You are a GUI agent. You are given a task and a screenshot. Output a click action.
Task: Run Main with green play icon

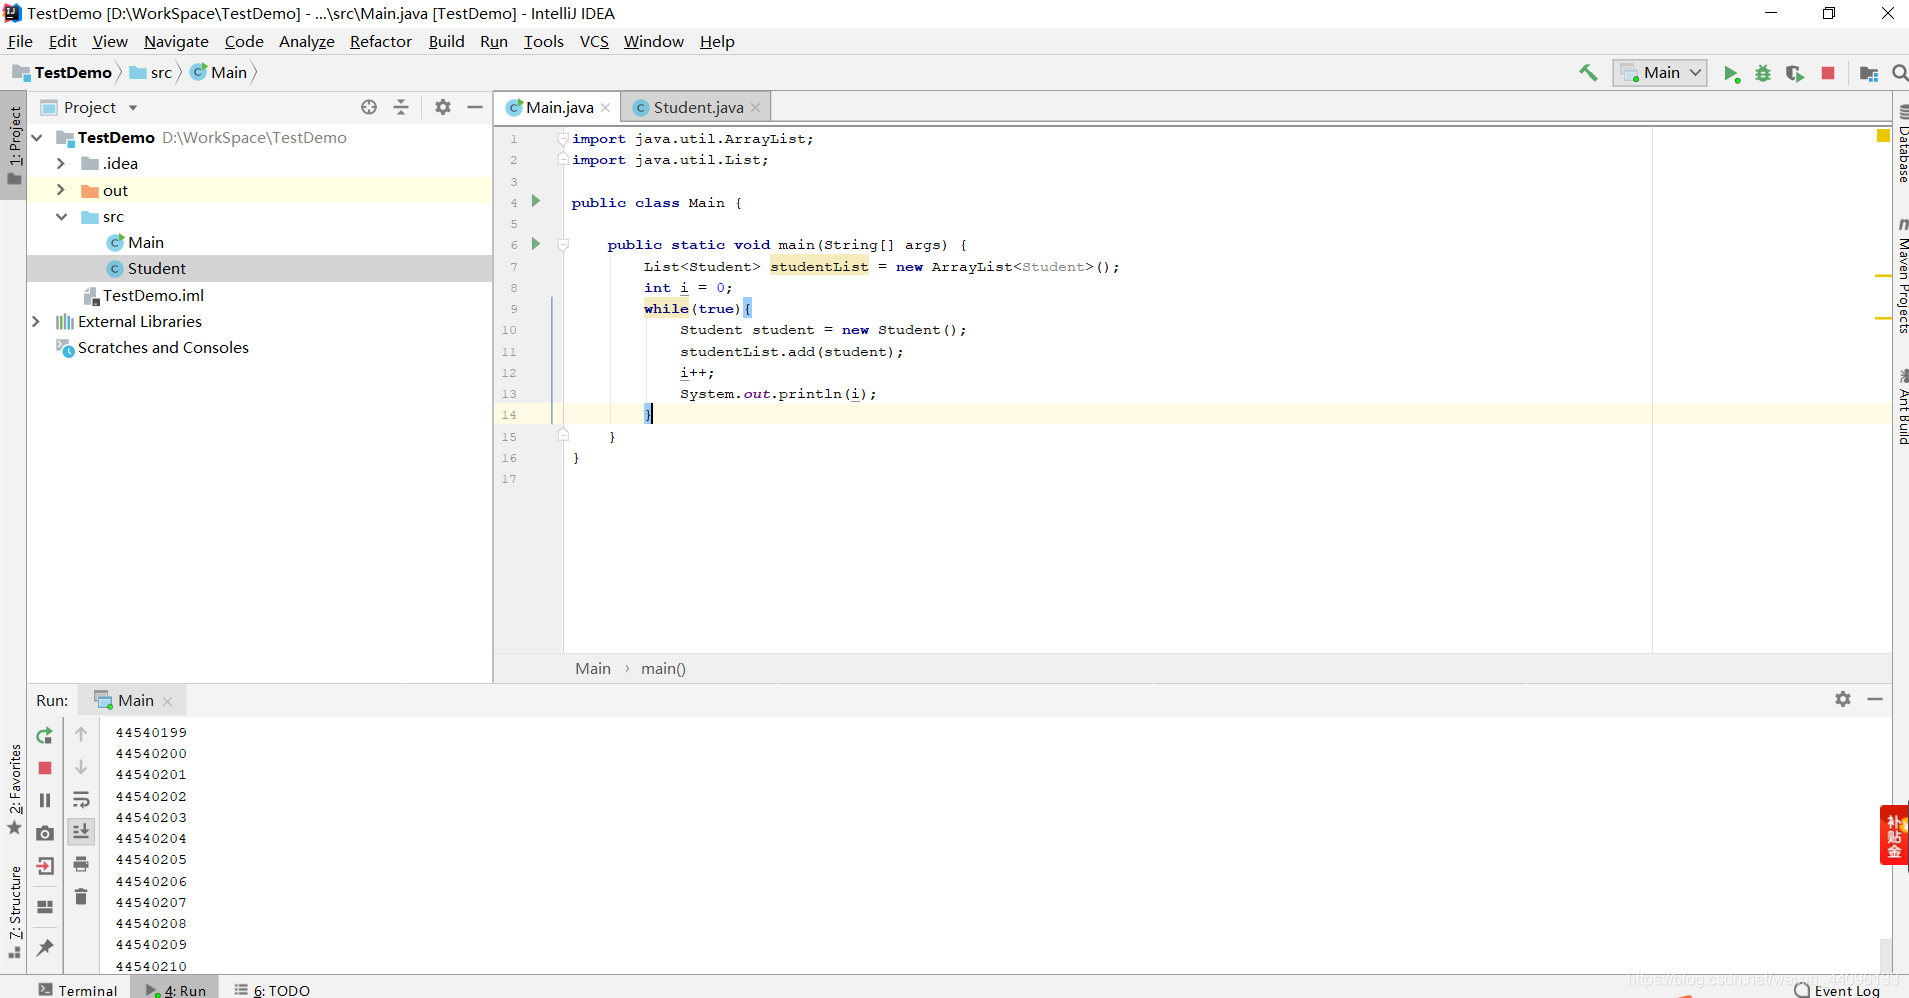[1731, 73]
